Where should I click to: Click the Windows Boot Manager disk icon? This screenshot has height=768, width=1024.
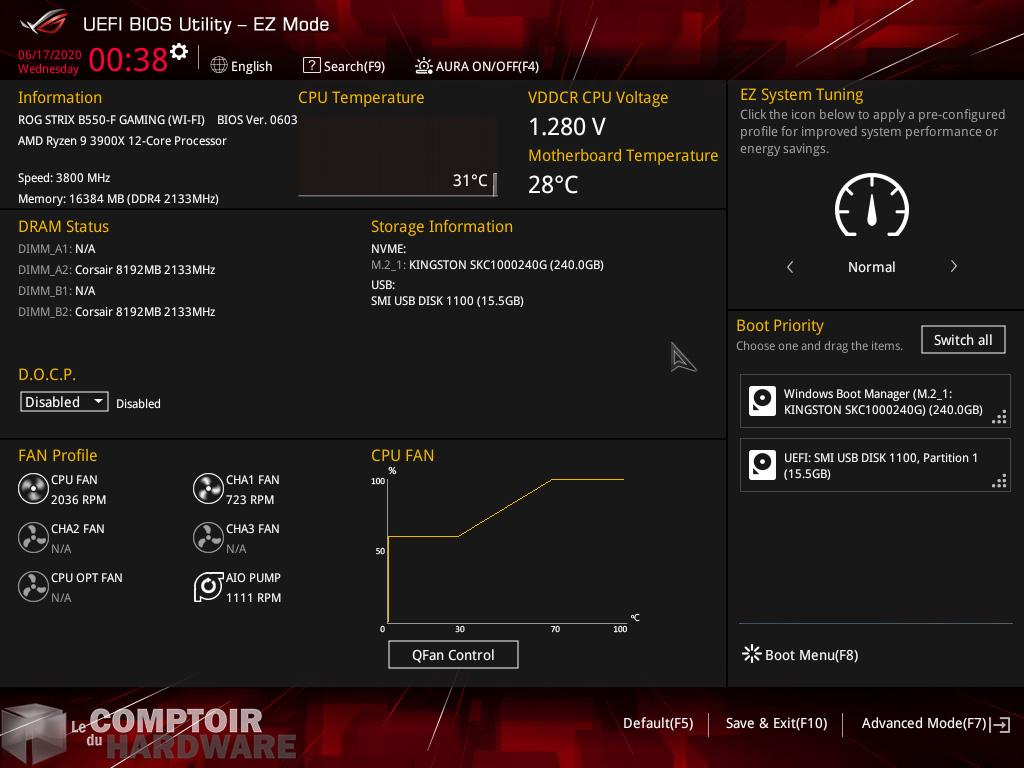click(x=762, y=401)
